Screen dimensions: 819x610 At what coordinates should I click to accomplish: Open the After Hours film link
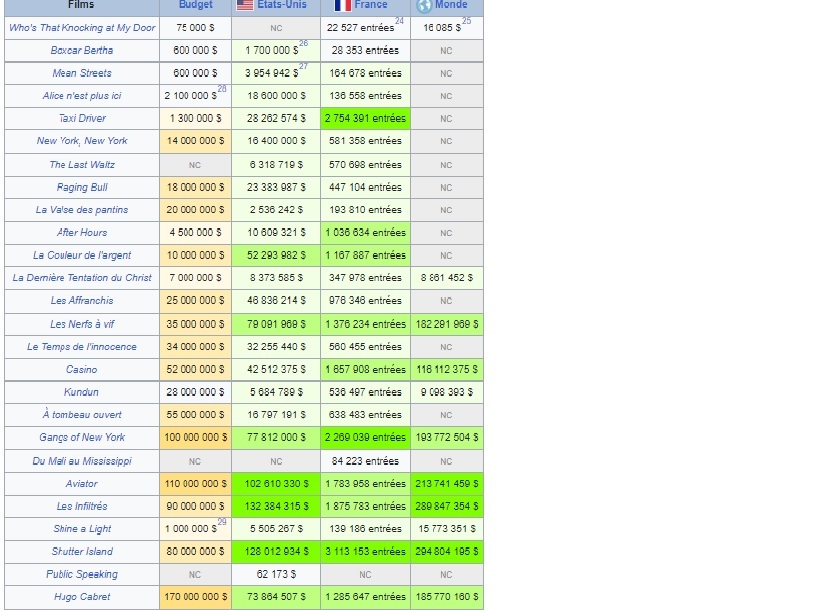click(x=82, y=232)
